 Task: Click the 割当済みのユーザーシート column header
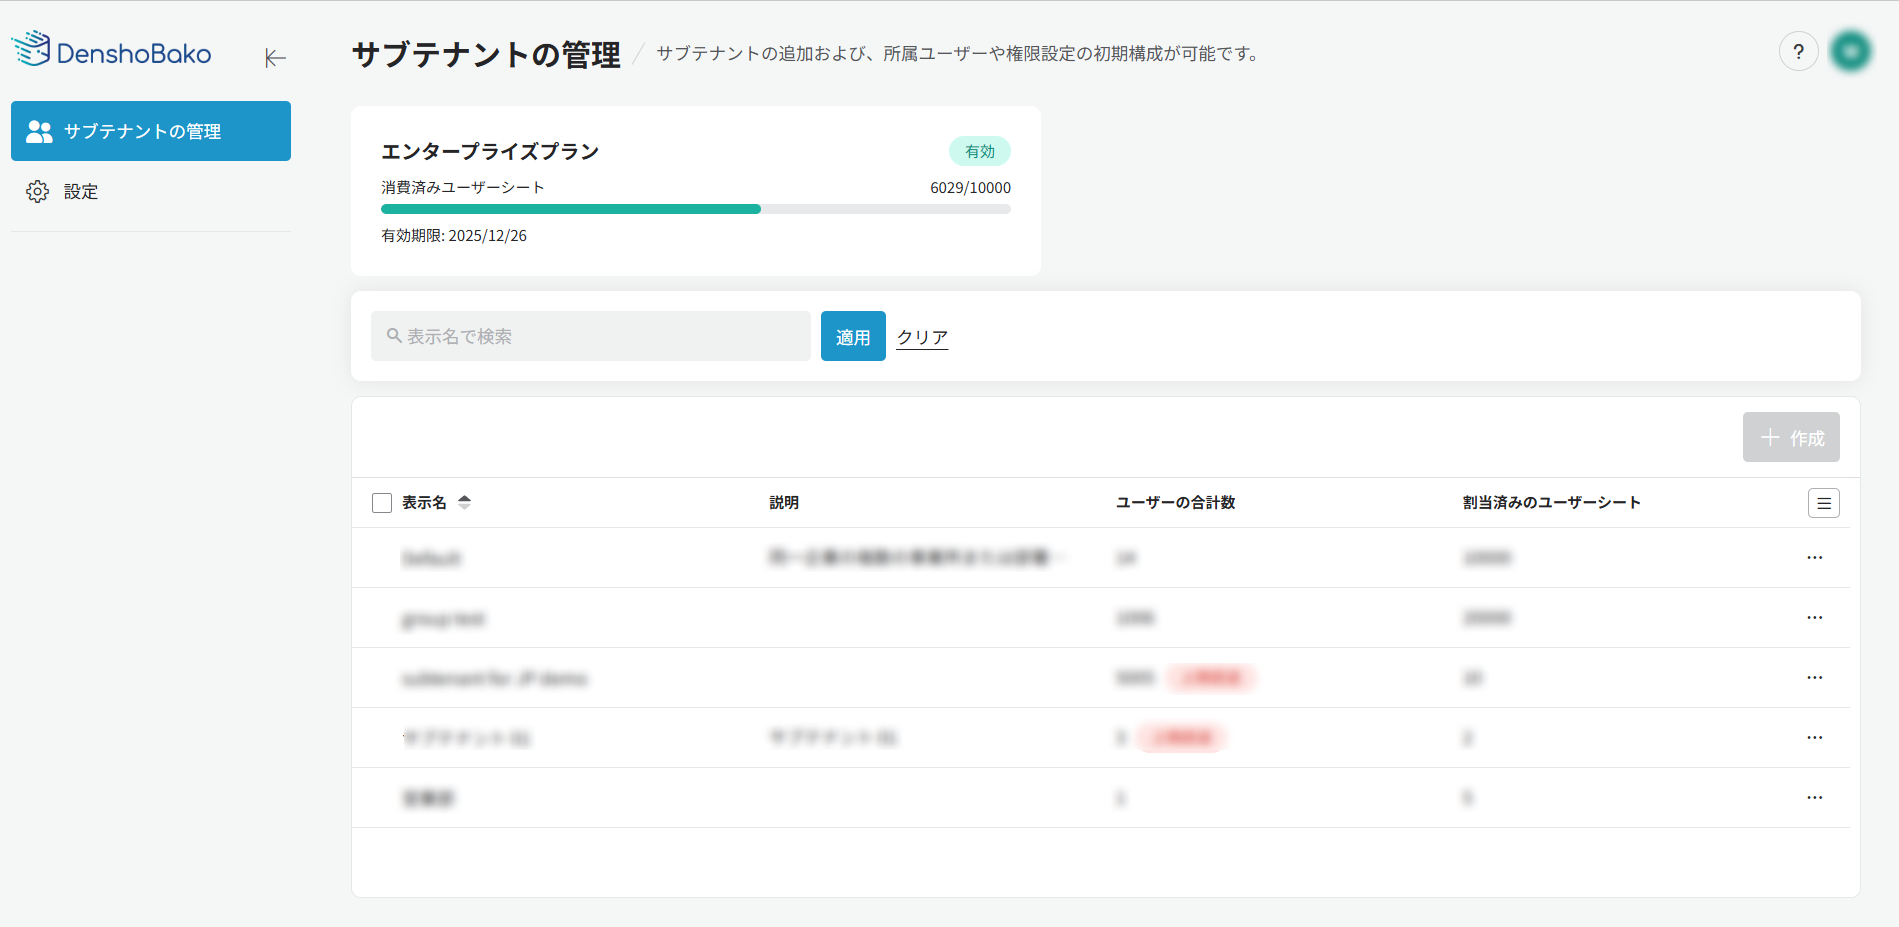1552,502
